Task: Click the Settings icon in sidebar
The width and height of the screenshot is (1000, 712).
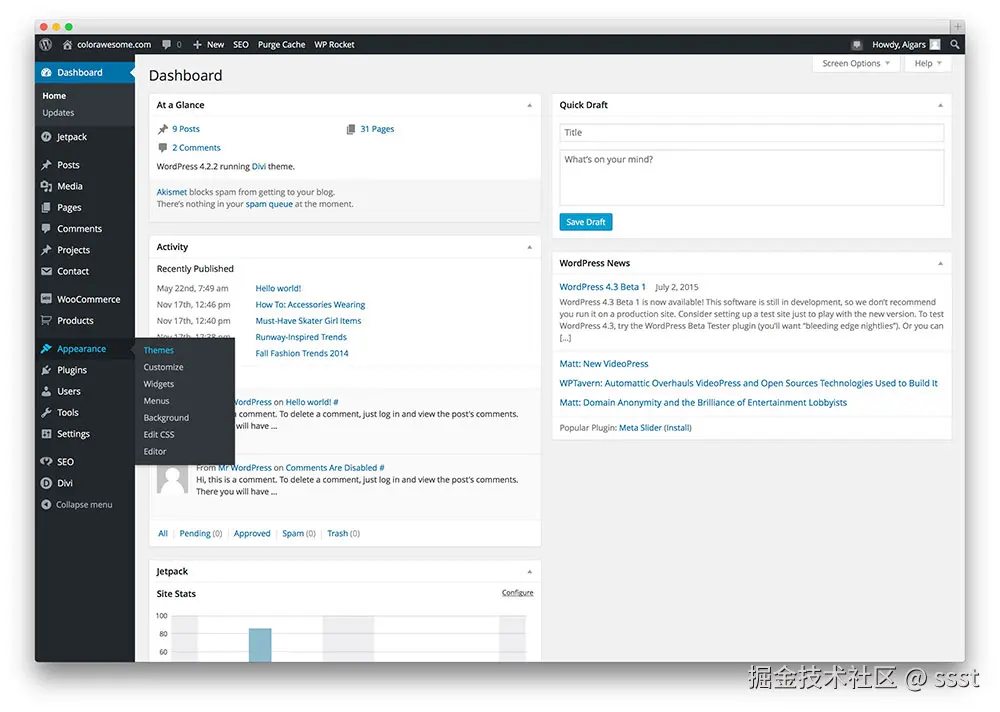Action: [x=46, y=434]
